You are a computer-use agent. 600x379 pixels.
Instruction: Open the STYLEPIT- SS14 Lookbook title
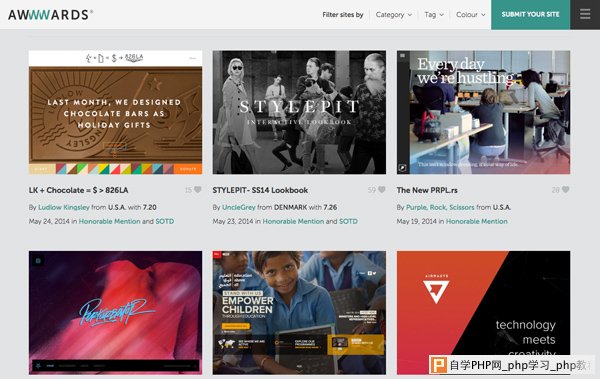260,190
